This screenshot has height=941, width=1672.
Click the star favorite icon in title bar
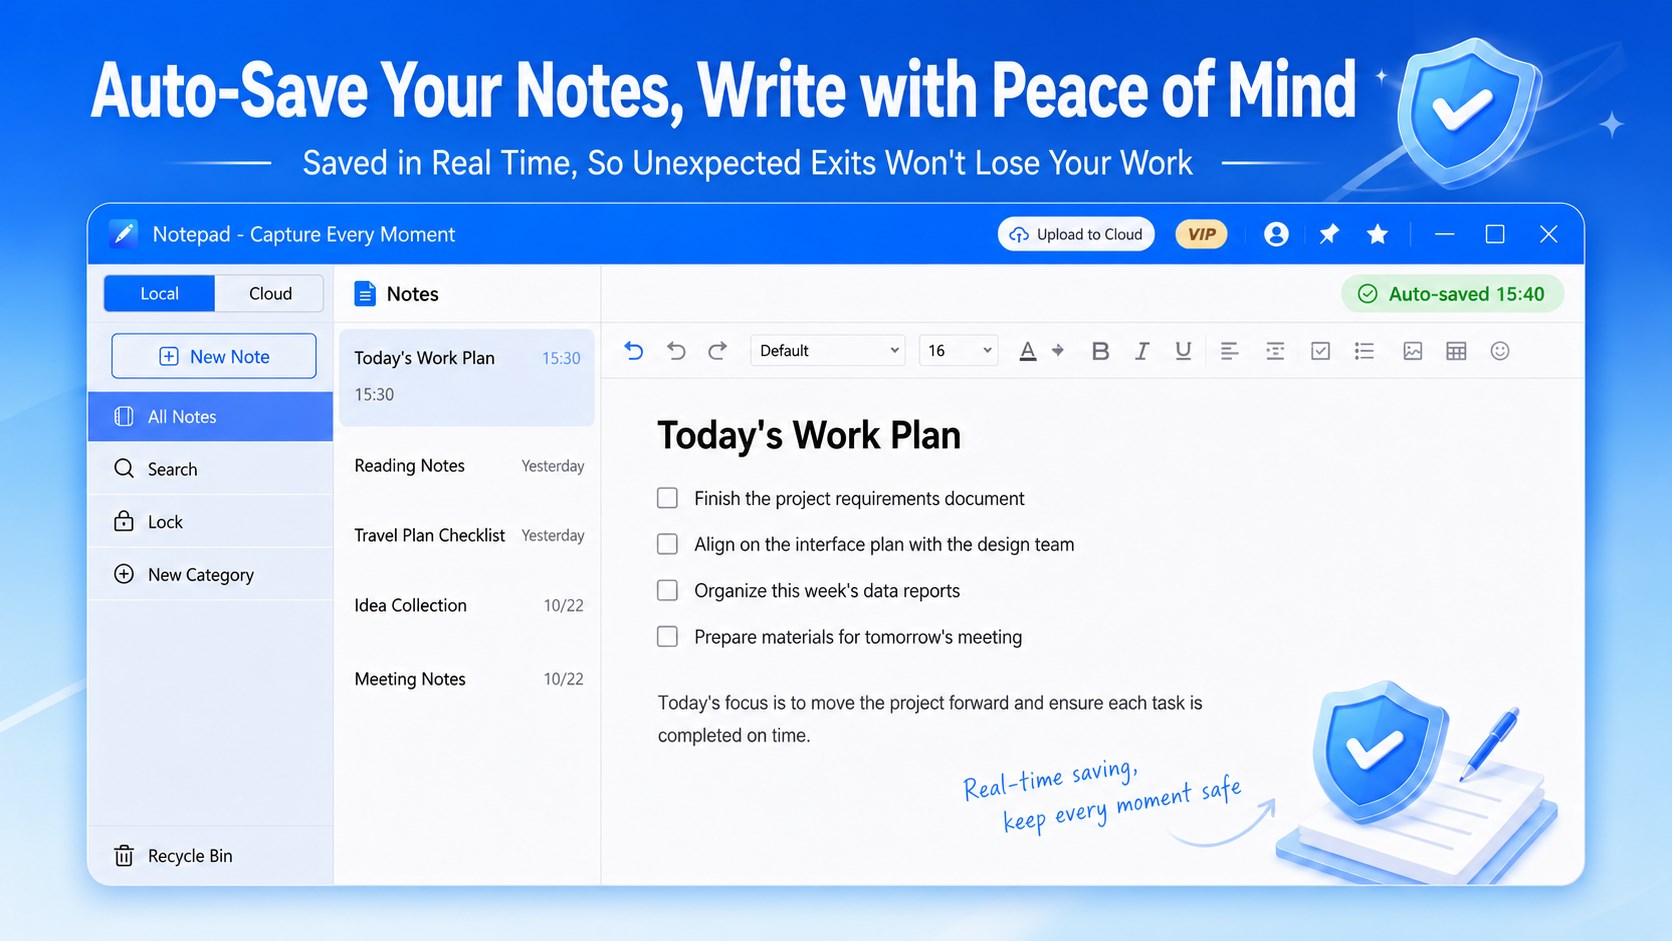click(1377, 234)
